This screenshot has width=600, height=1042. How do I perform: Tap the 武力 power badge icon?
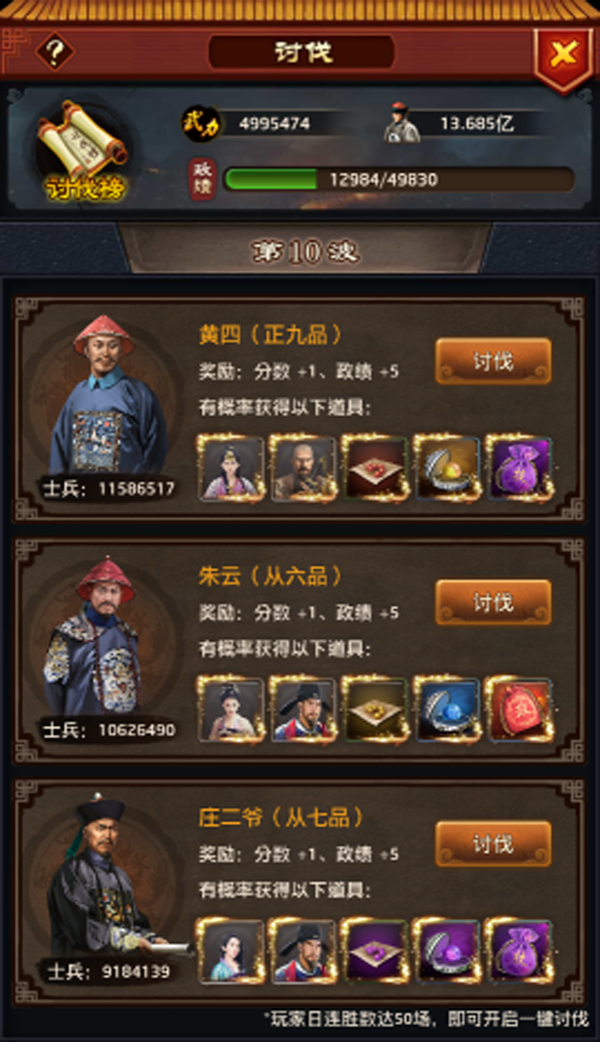click(201, 124)
